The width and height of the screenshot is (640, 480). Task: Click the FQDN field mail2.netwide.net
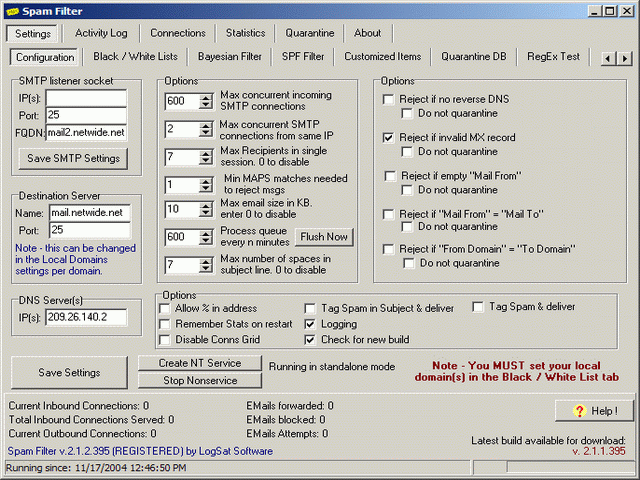point(86,133)
